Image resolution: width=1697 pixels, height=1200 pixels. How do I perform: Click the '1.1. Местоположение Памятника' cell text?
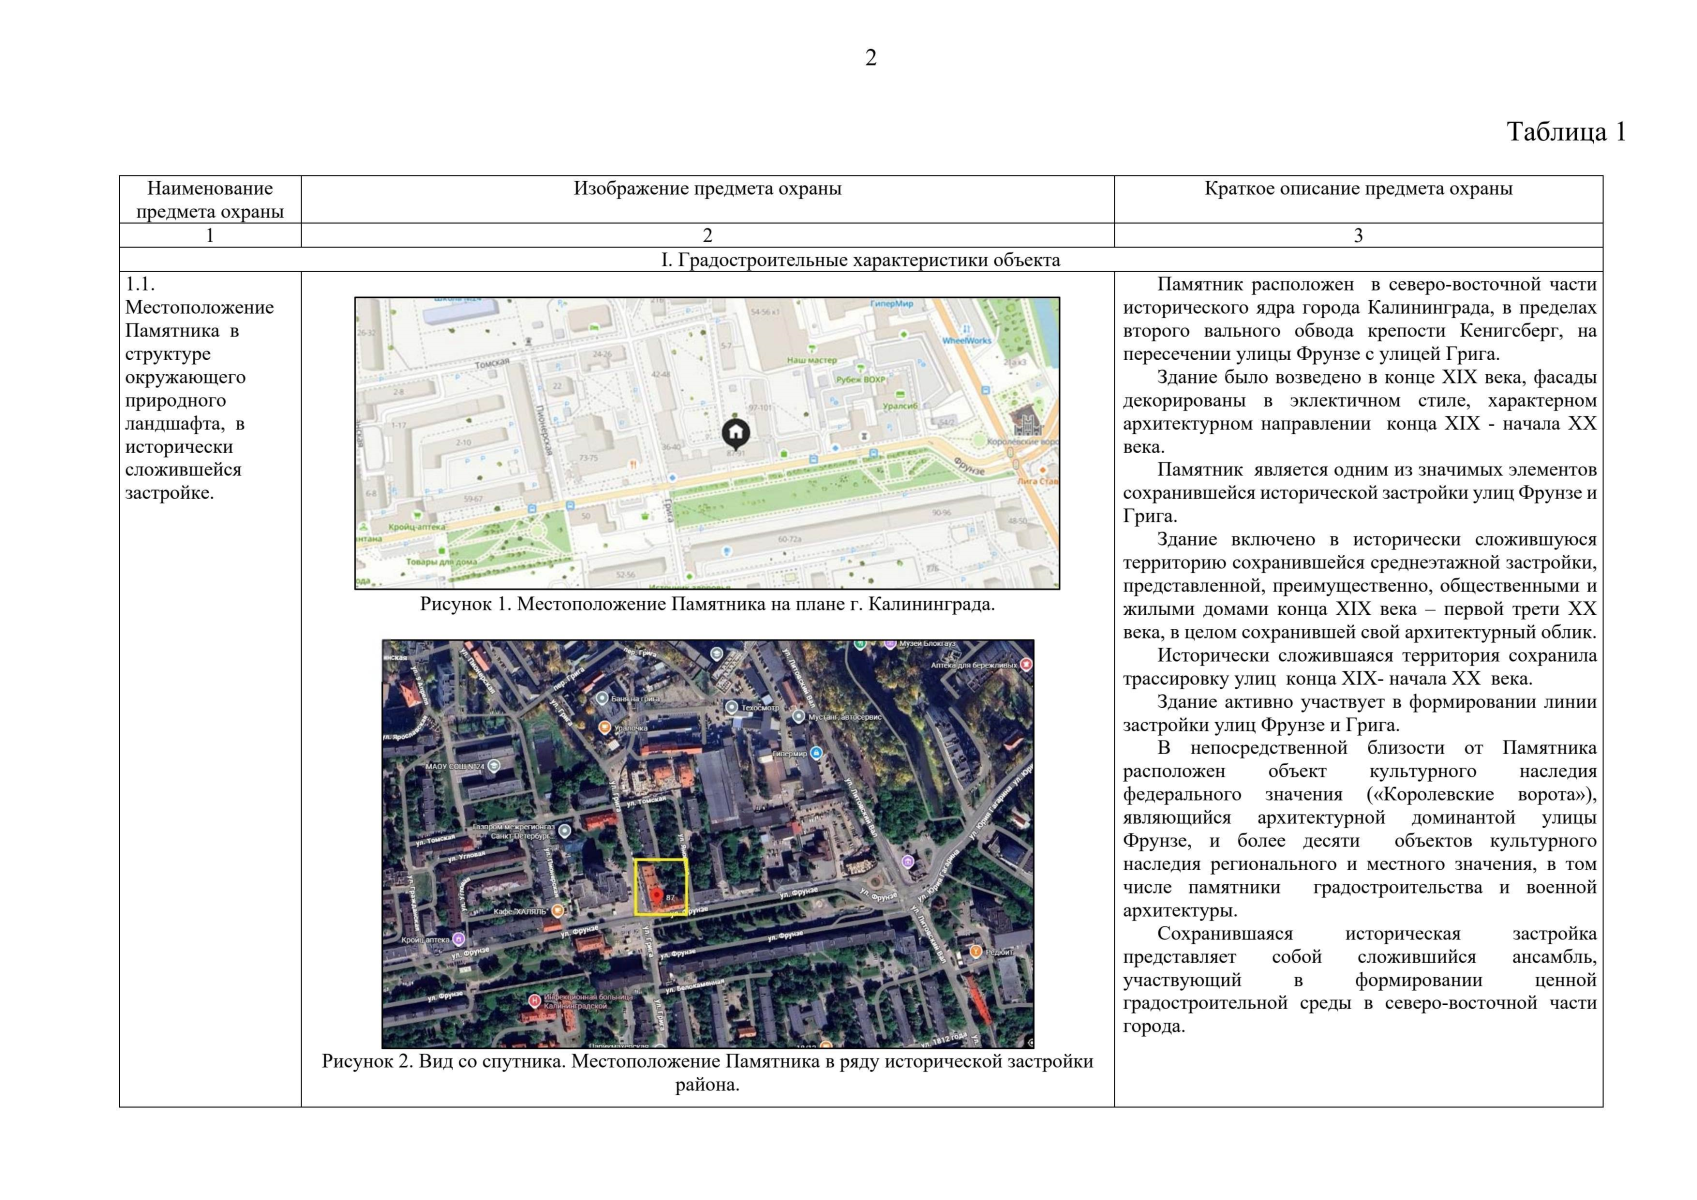[x=200, y=388]
